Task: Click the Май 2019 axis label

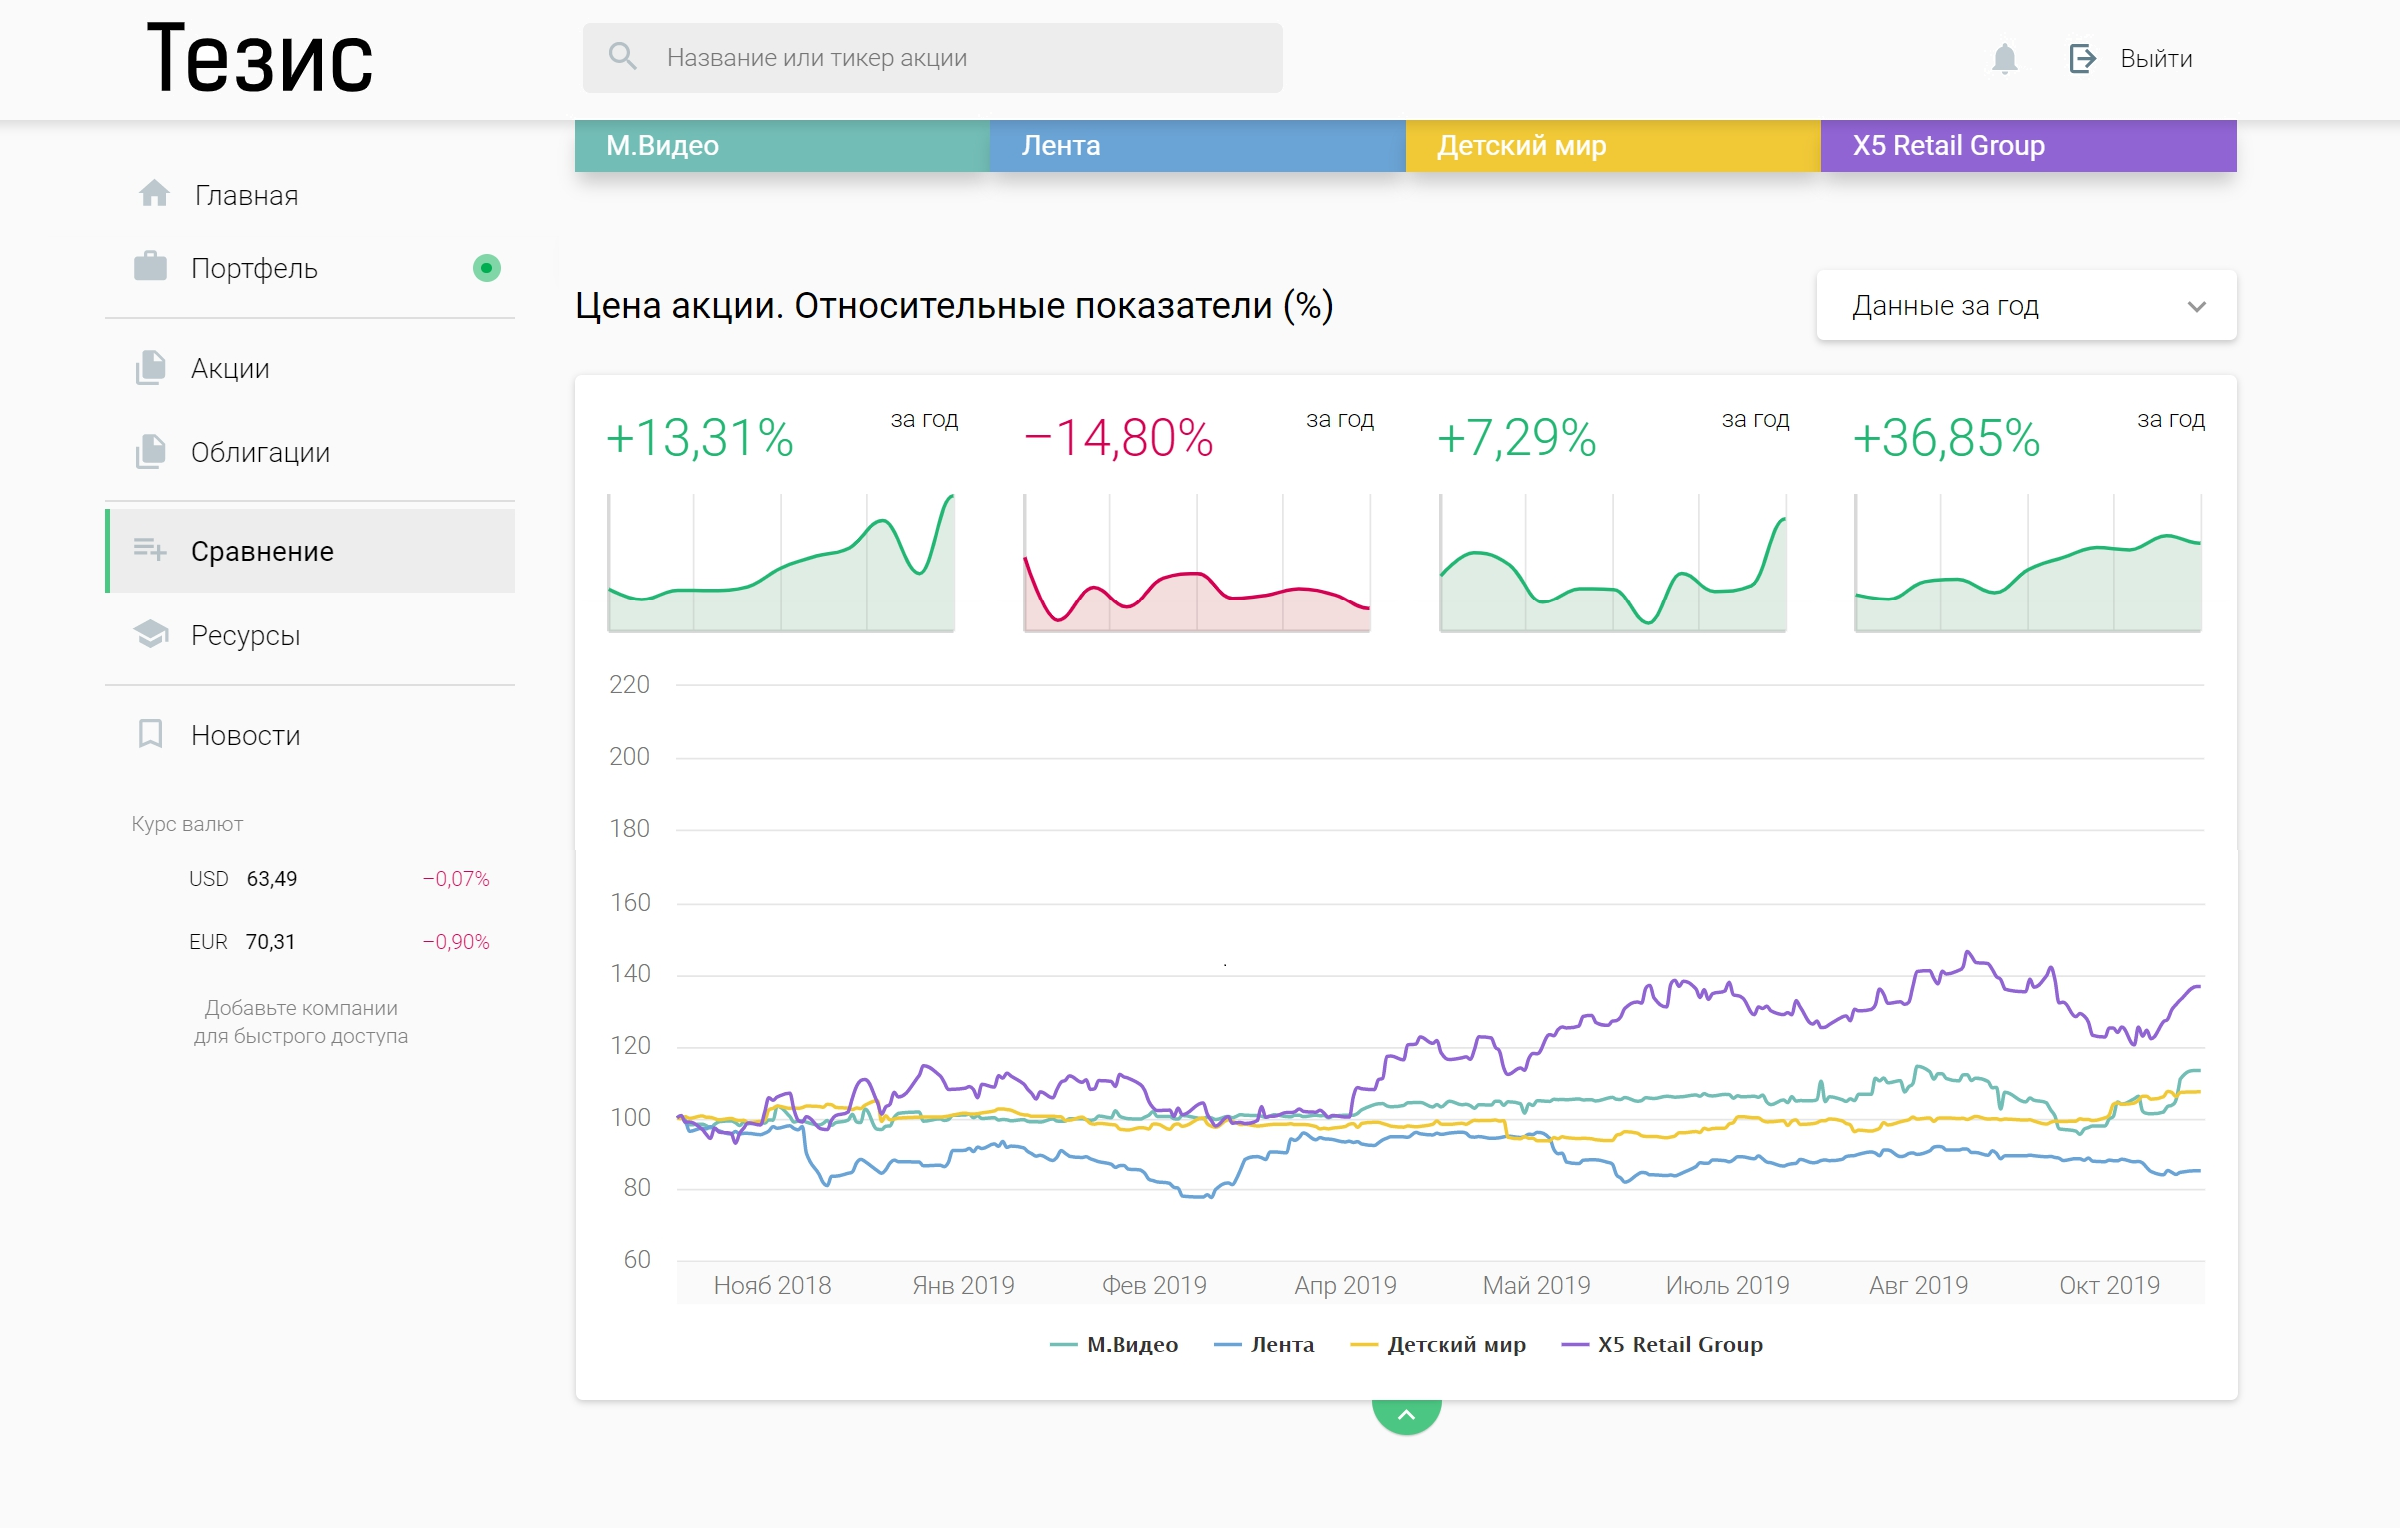Action: pos(1536,1285)
